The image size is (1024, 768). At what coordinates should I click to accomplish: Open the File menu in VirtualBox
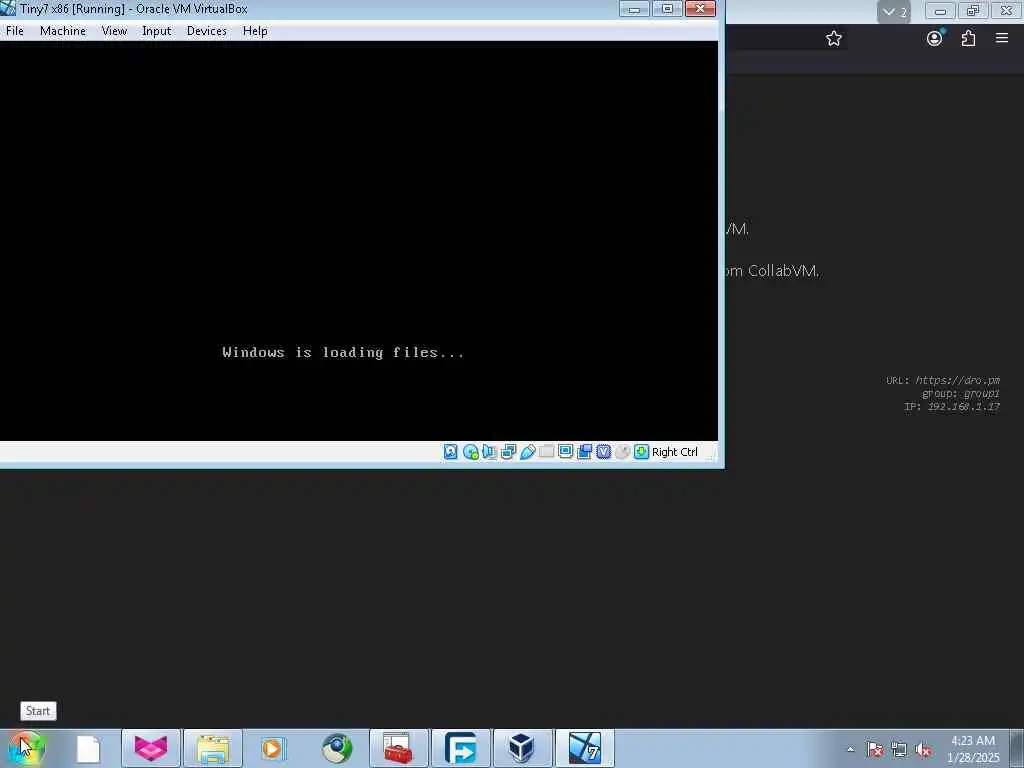tap(14, 31)
